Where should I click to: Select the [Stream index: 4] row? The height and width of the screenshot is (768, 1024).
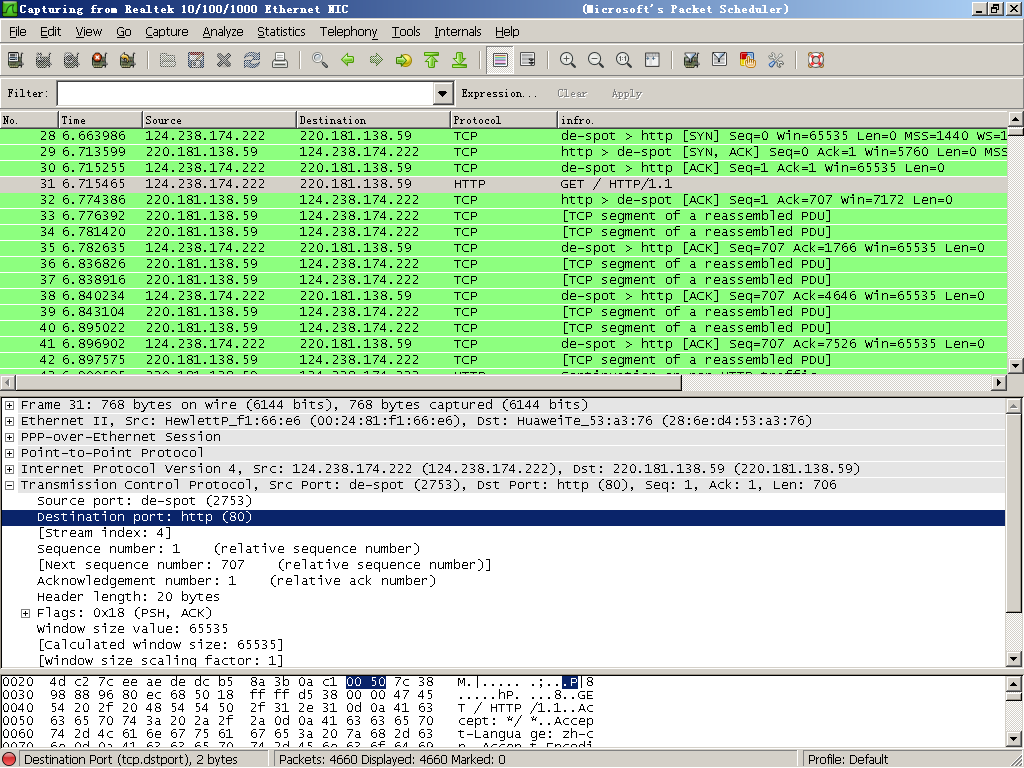point(503,533)
